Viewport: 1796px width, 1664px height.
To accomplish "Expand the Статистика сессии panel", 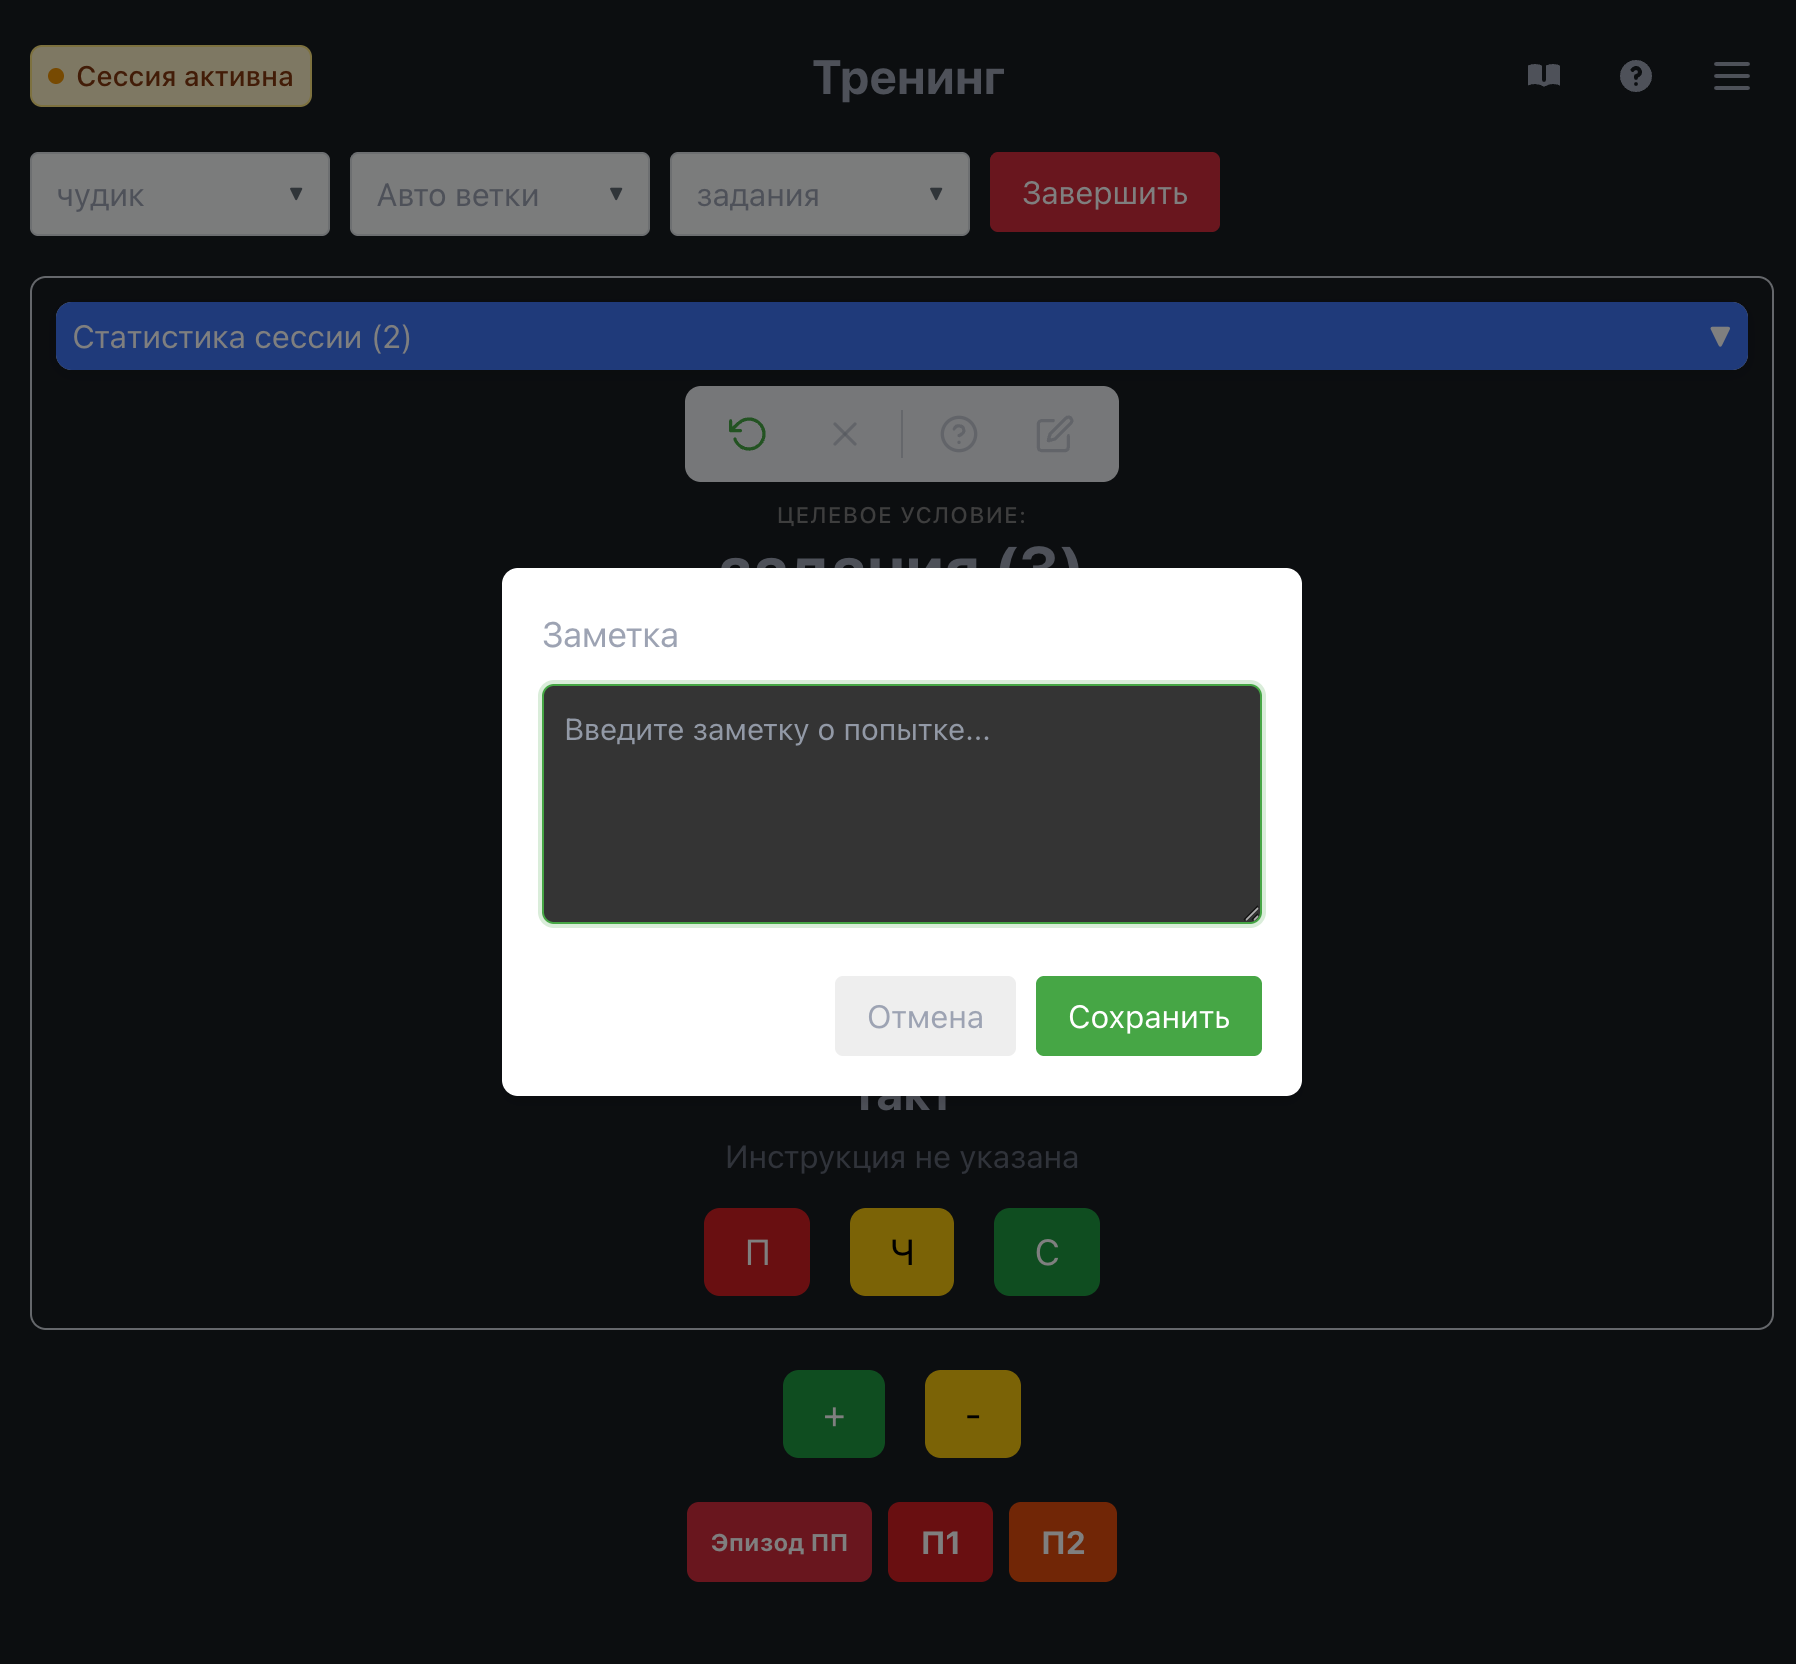I will [x=901, y=336].
